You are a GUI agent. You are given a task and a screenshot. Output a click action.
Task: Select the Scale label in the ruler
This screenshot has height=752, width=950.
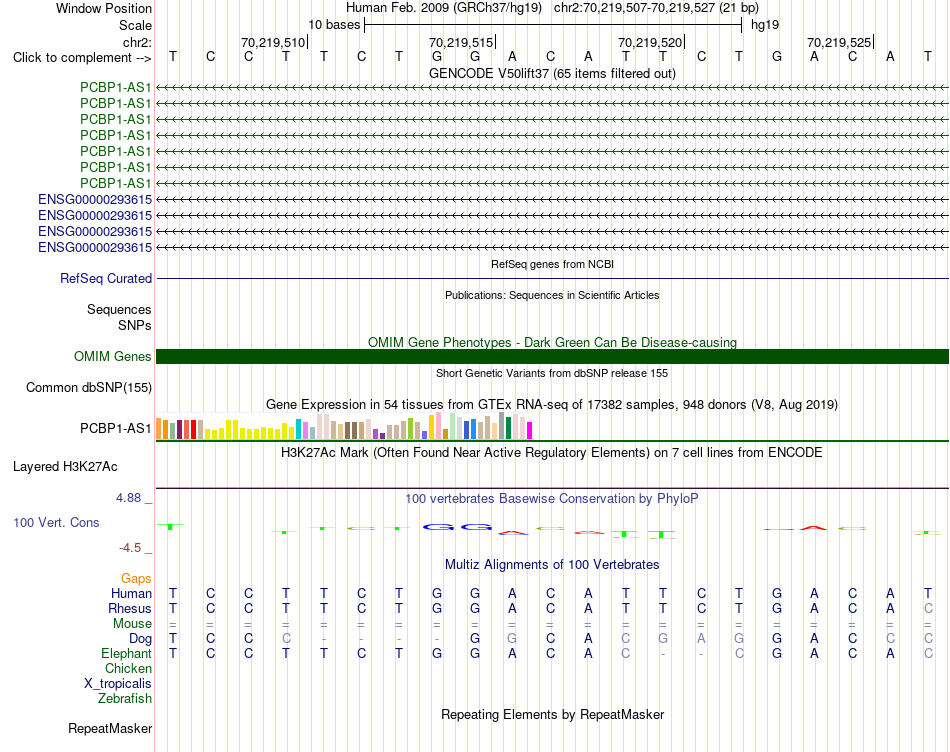135,25
